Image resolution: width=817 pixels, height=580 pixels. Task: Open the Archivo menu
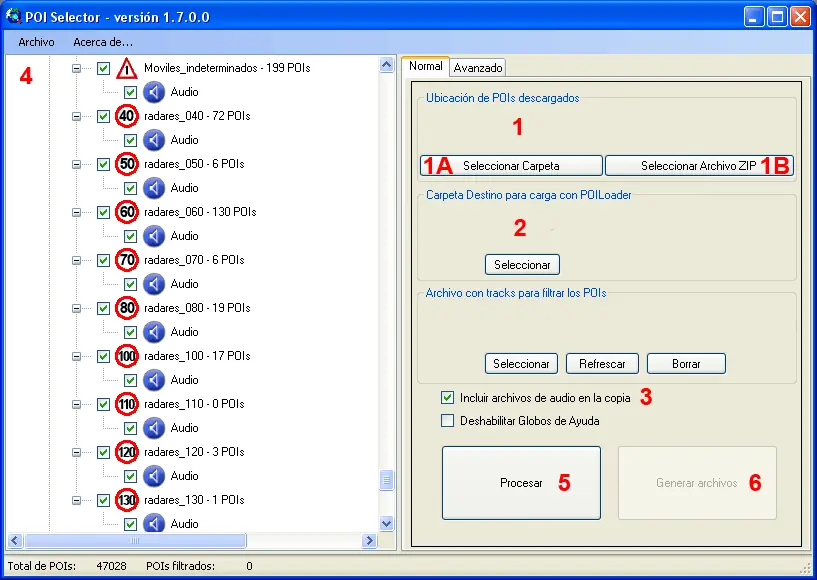point(36,42)
